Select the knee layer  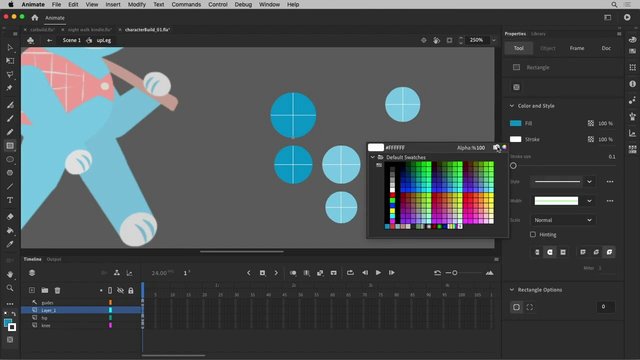pyautogui.click(x=81, y=325)
